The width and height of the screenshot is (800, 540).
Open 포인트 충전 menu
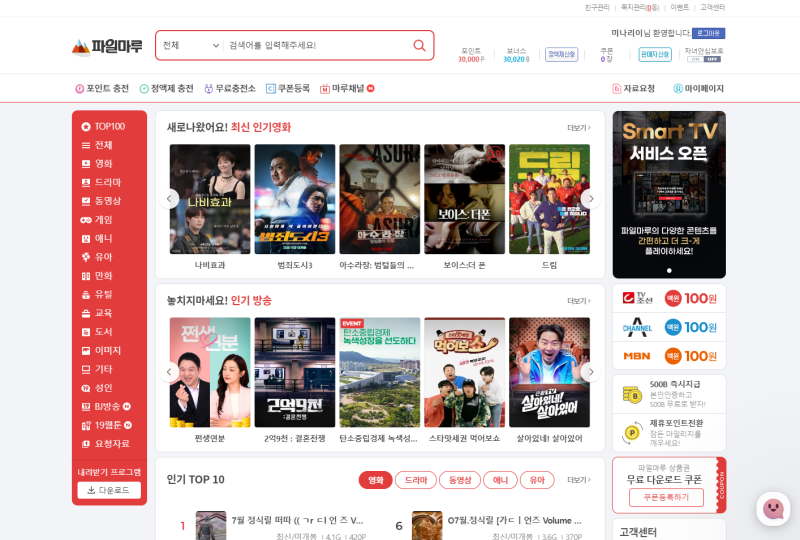point(102,88)
